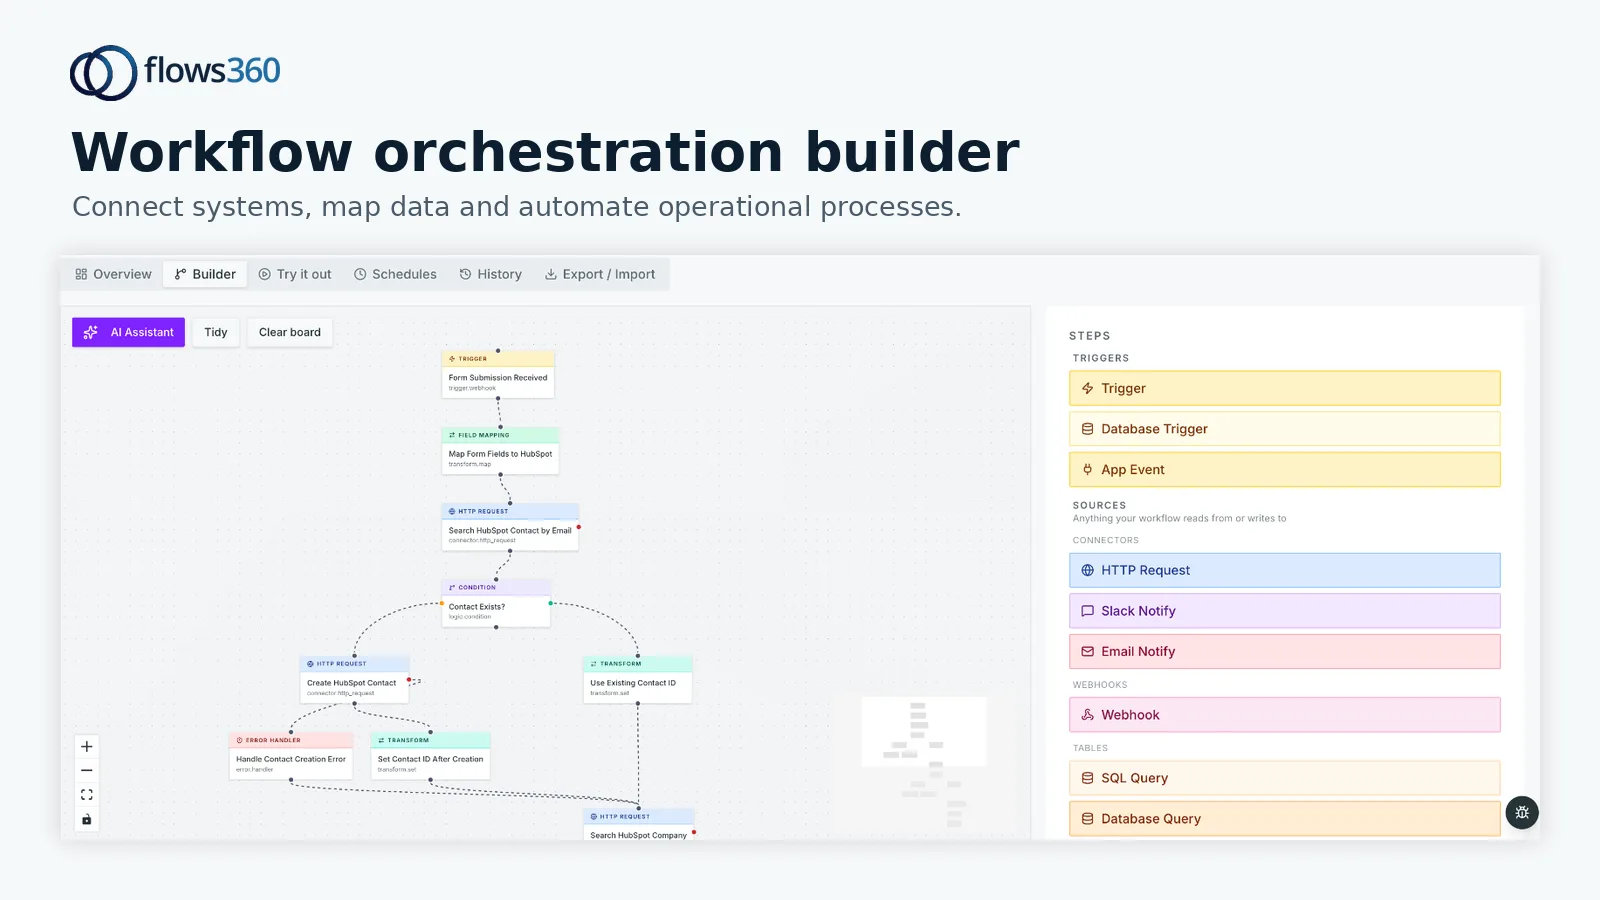This screenshot has height=900, width=1600.
Task: Zoom out of the workflow canvas
Action: (x=87, y=771)
